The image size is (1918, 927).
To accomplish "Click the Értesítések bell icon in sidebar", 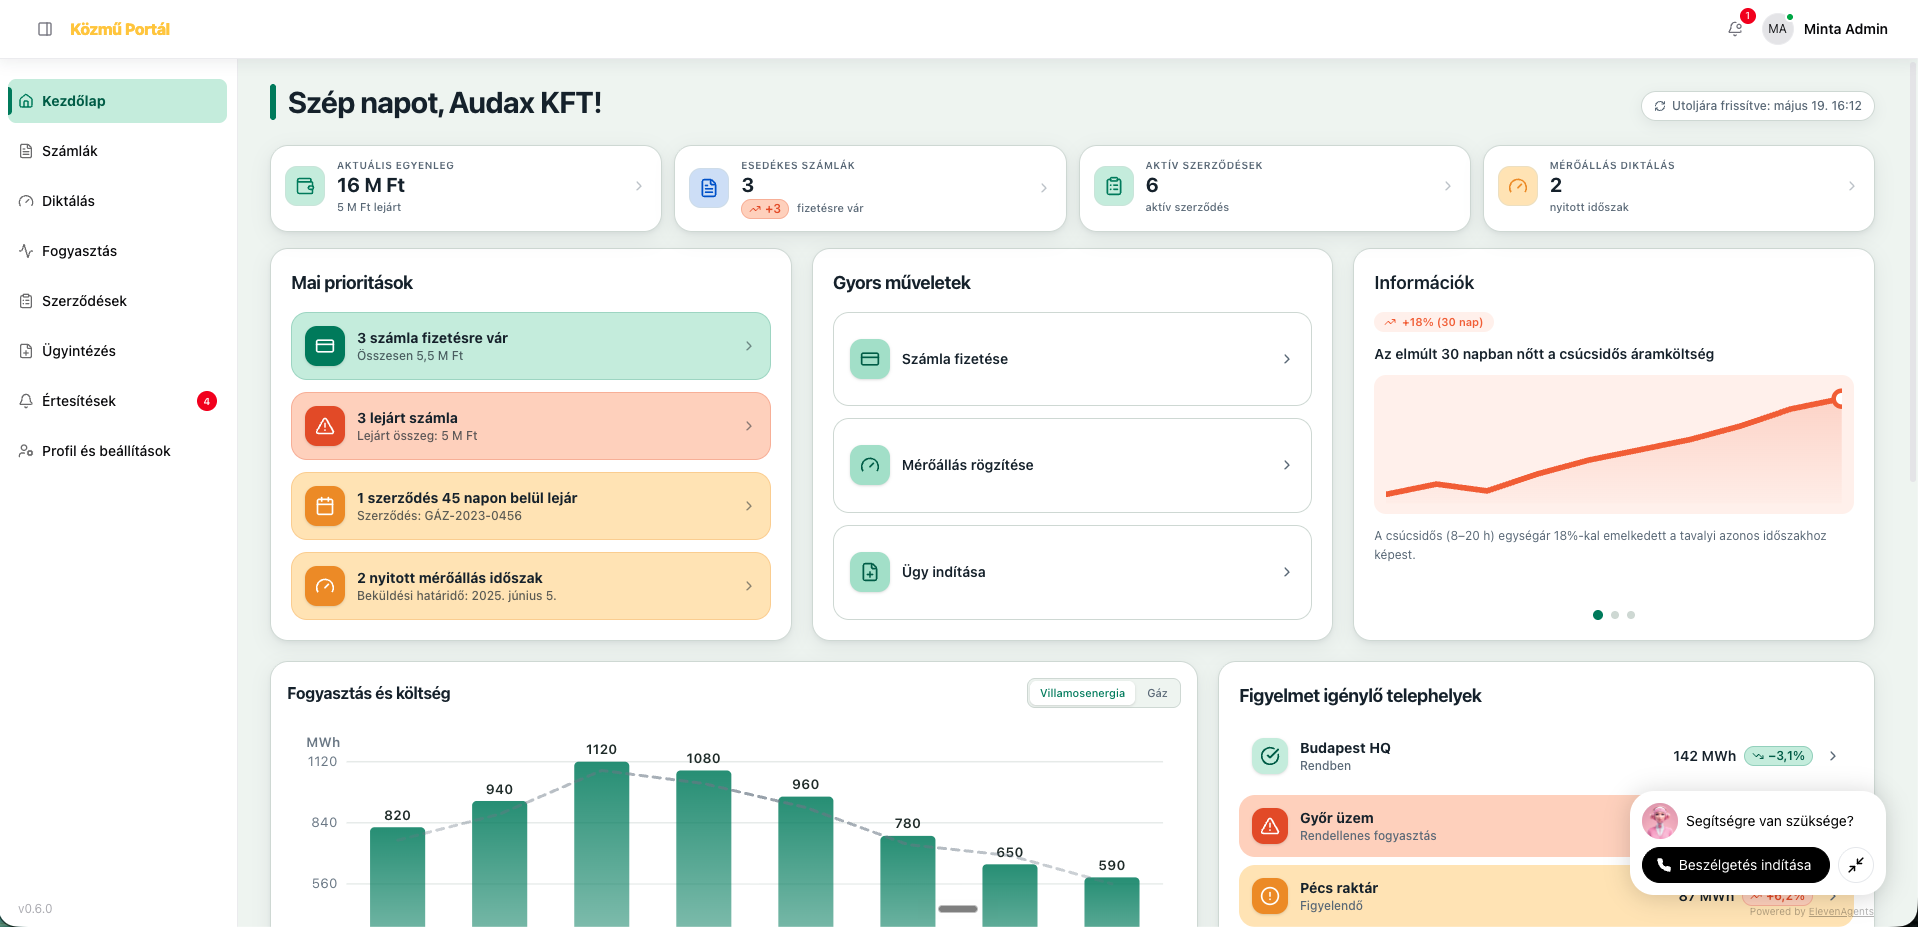I will 26,401.
